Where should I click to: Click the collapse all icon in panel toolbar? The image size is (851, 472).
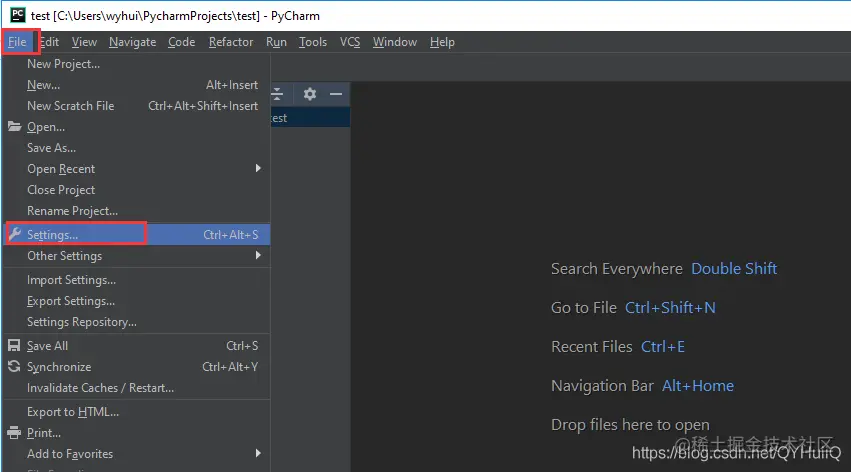coord(277,94)
